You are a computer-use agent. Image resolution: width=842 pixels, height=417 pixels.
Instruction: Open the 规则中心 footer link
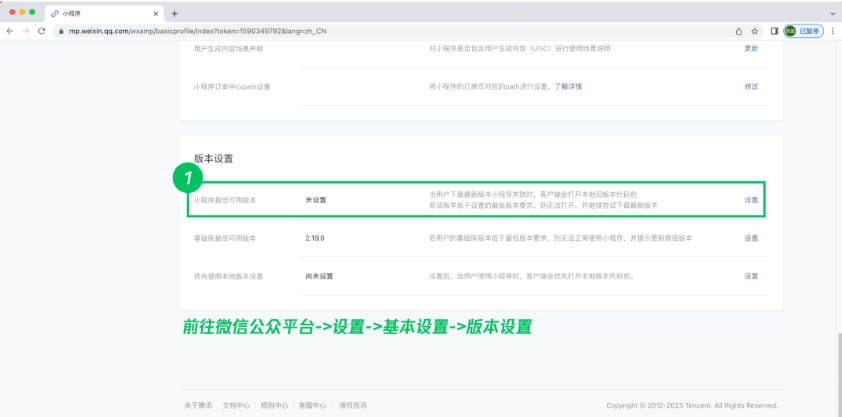click(274, 405)
